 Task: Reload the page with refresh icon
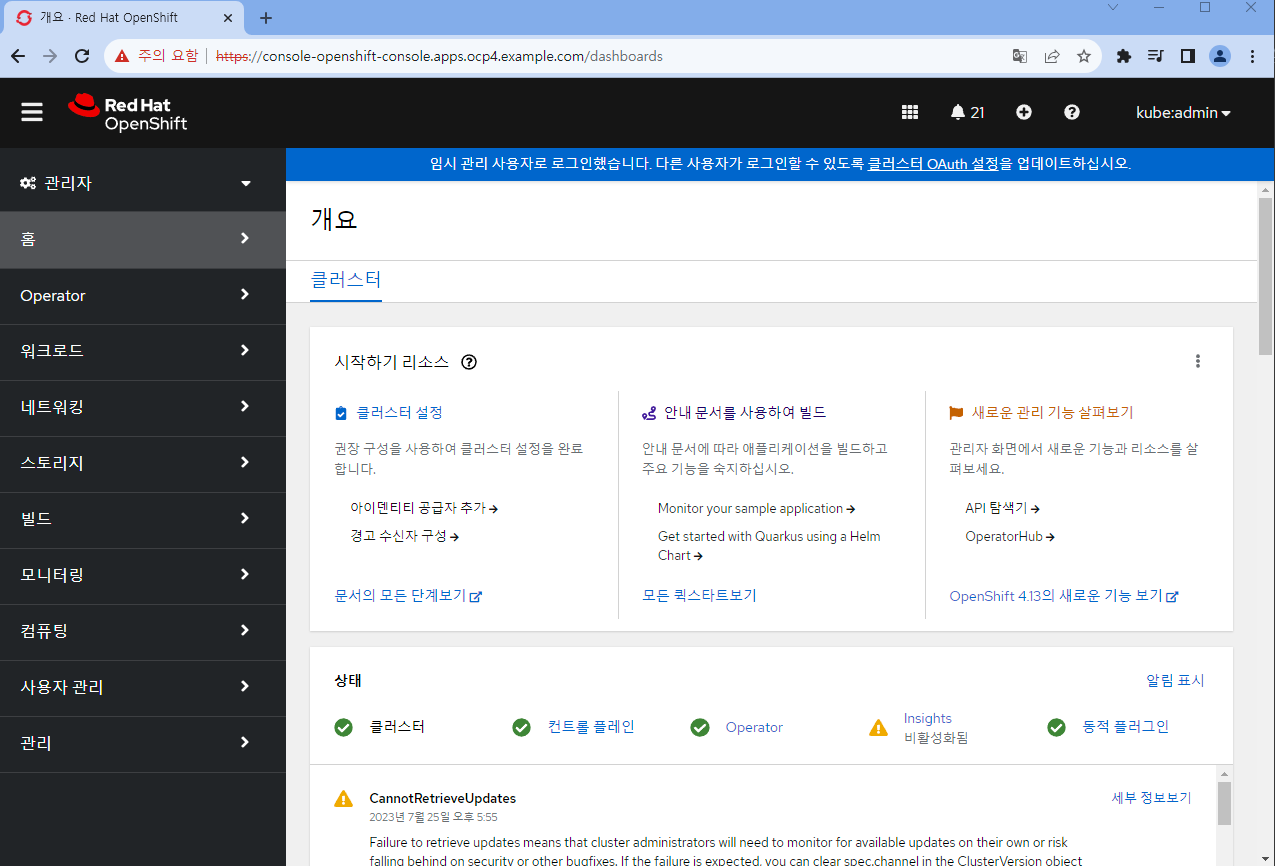[82, 56]
